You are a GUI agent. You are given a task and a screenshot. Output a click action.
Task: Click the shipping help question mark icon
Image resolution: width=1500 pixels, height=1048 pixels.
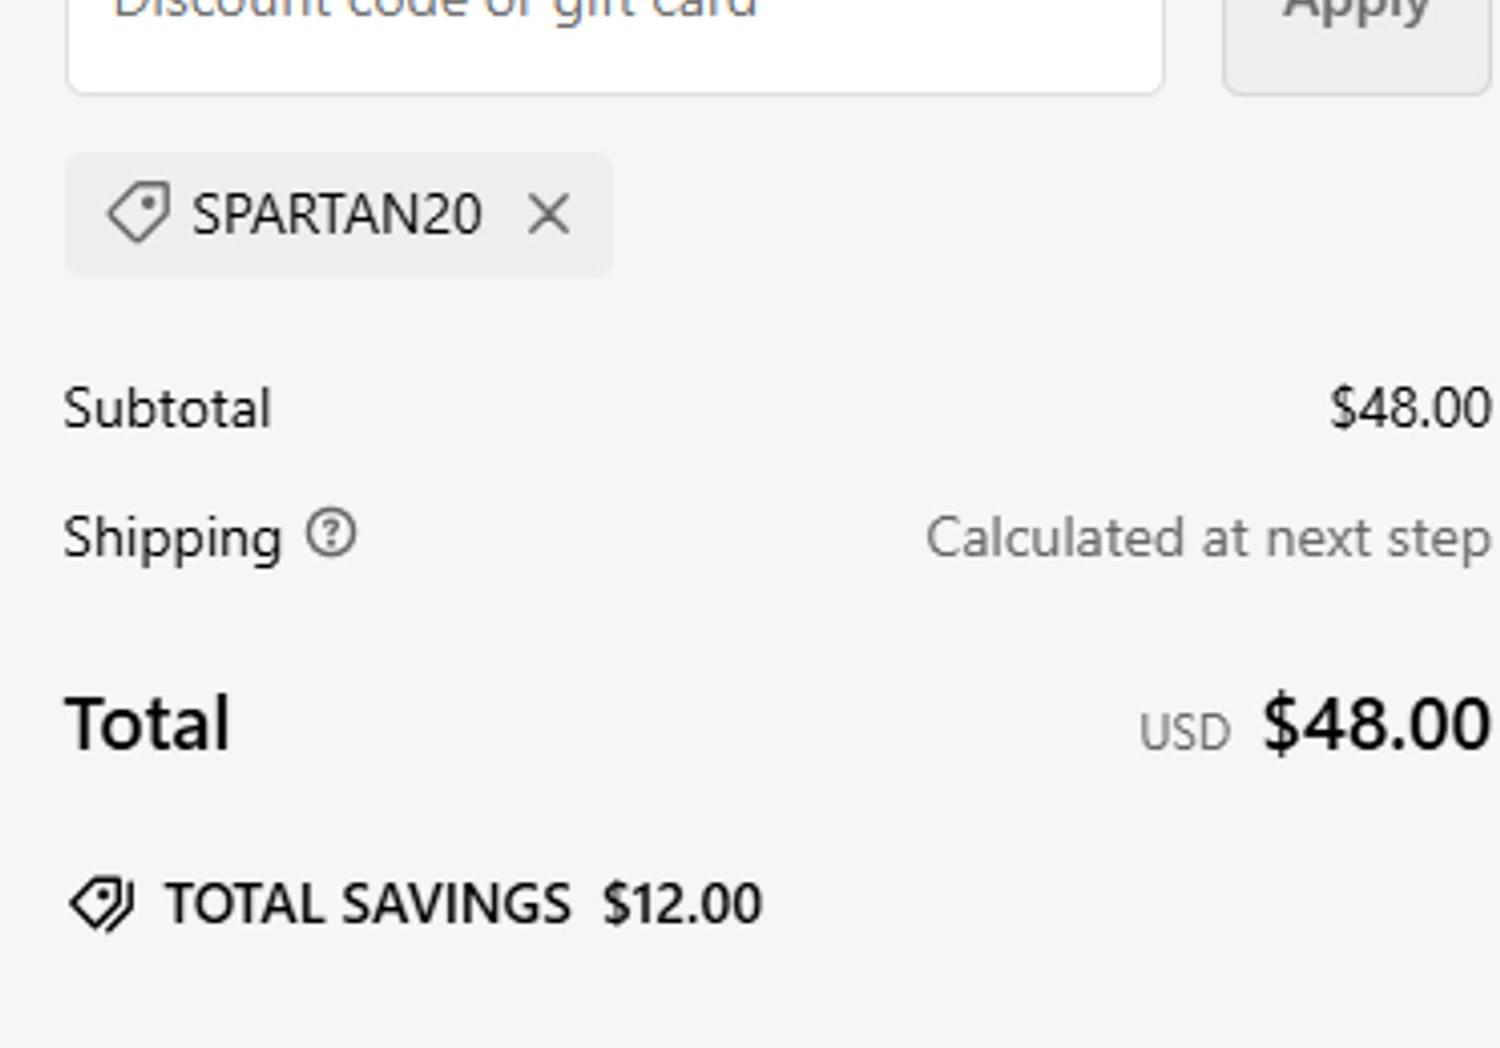pos(331,533)
